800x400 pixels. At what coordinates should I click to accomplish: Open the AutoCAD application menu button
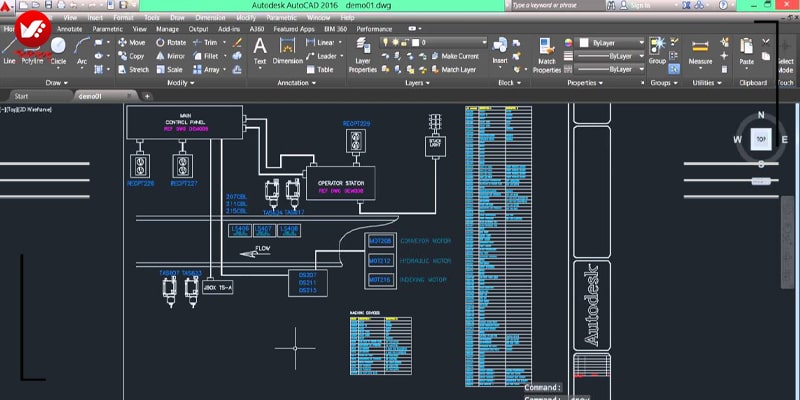(6, 6)
